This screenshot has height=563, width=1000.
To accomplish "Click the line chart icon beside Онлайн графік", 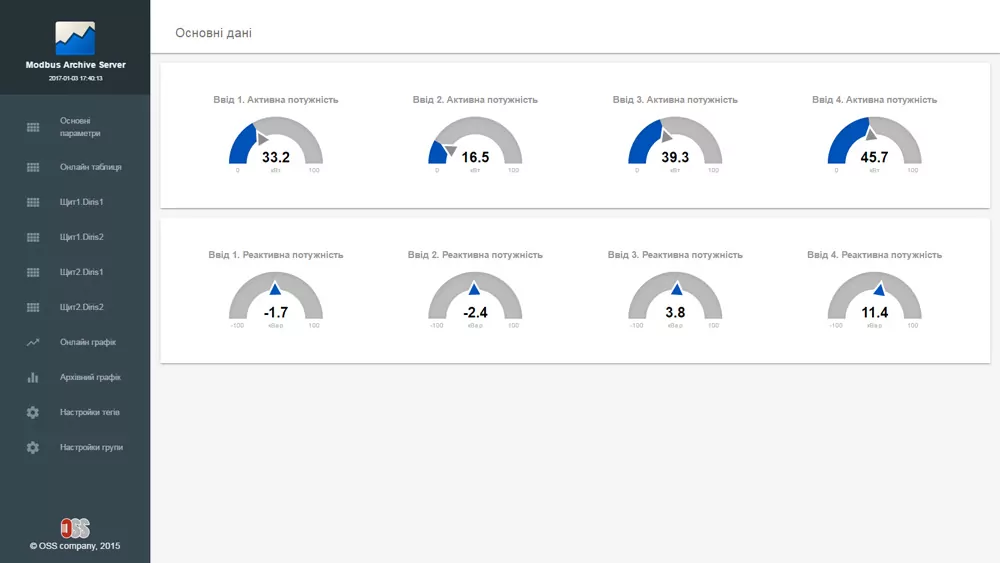I will (x=33, y=342).
